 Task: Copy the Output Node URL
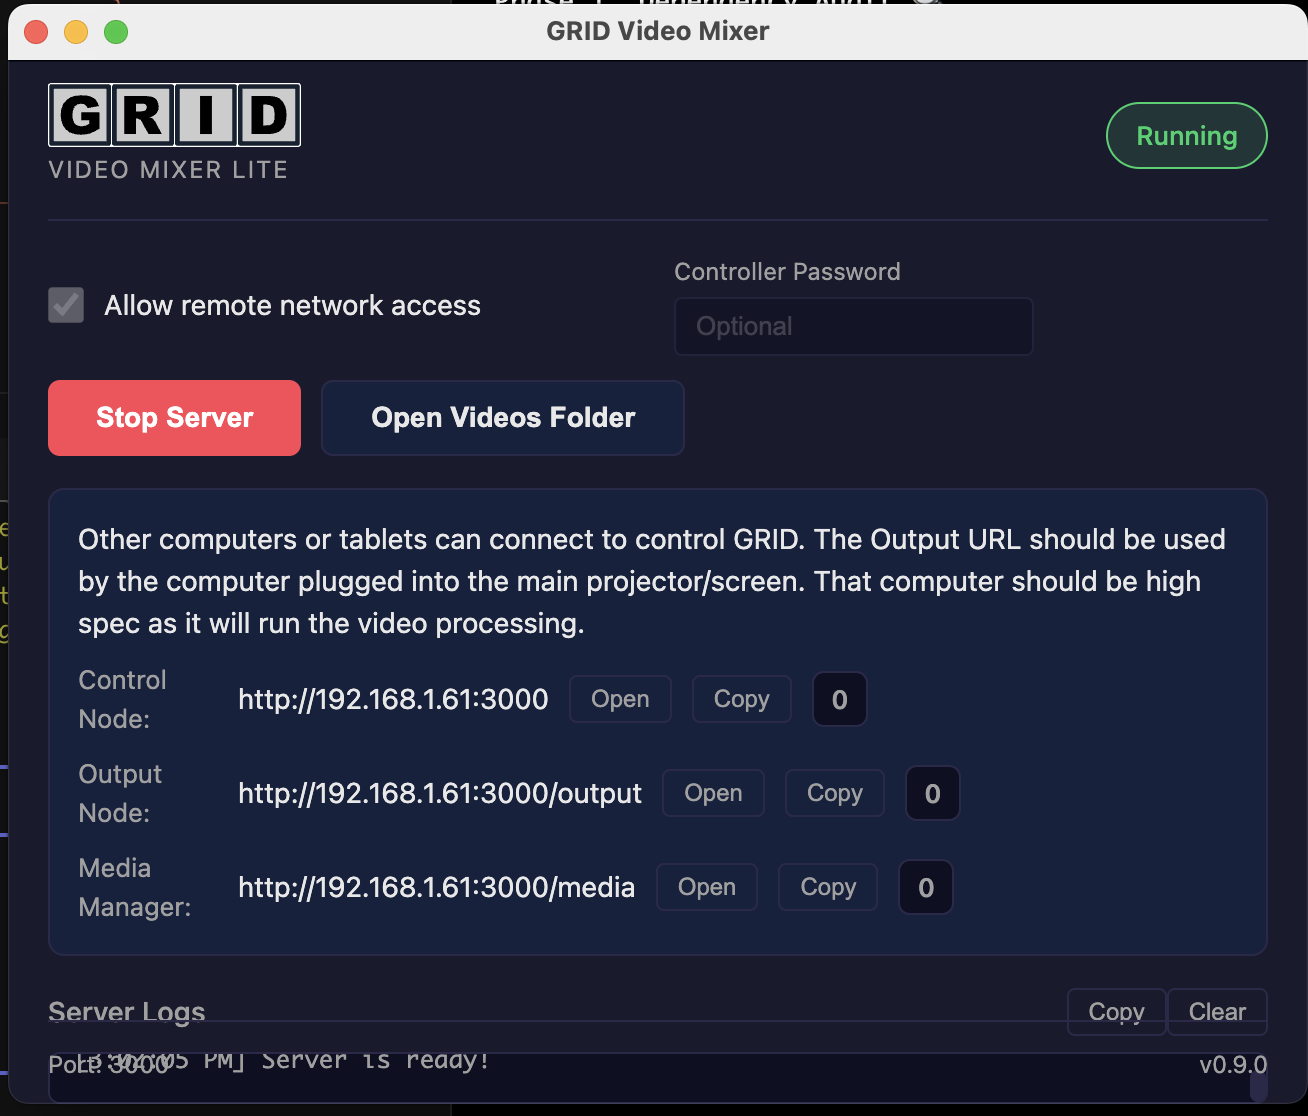click(x=834, y=793)
